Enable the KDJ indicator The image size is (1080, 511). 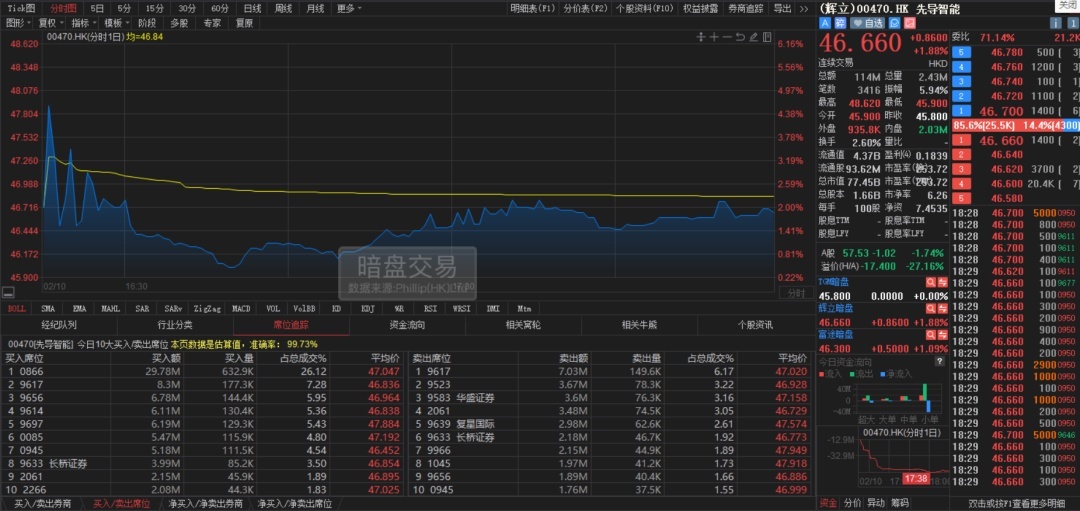click(x=367, y=309)
